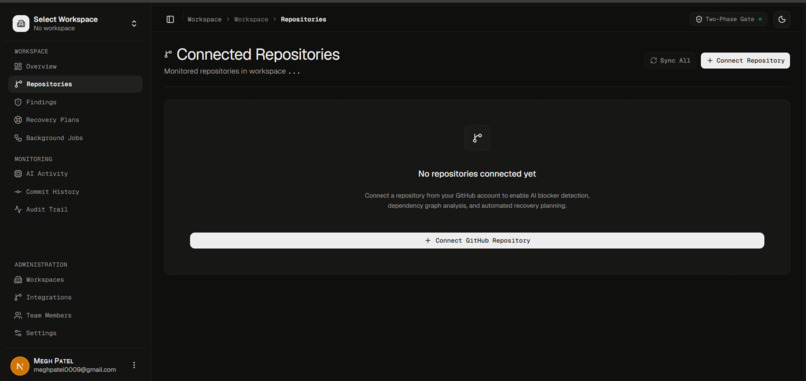Open the user account three-dot menu
Image resolution: width=806 pixels, height=381 pixels.
coord(134,365)
